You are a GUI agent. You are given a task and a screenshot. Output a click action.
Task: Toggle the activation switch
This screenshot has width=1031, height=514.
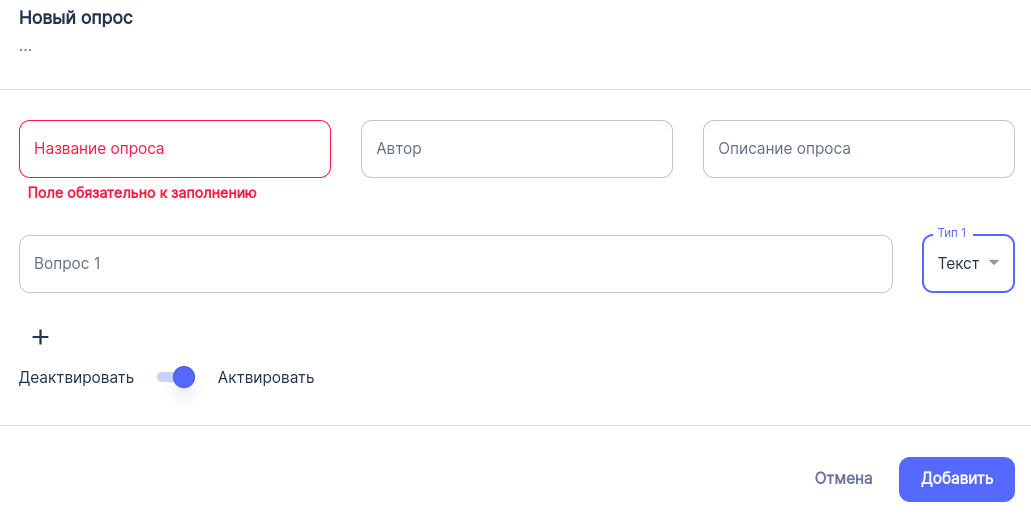pos(176,377)
